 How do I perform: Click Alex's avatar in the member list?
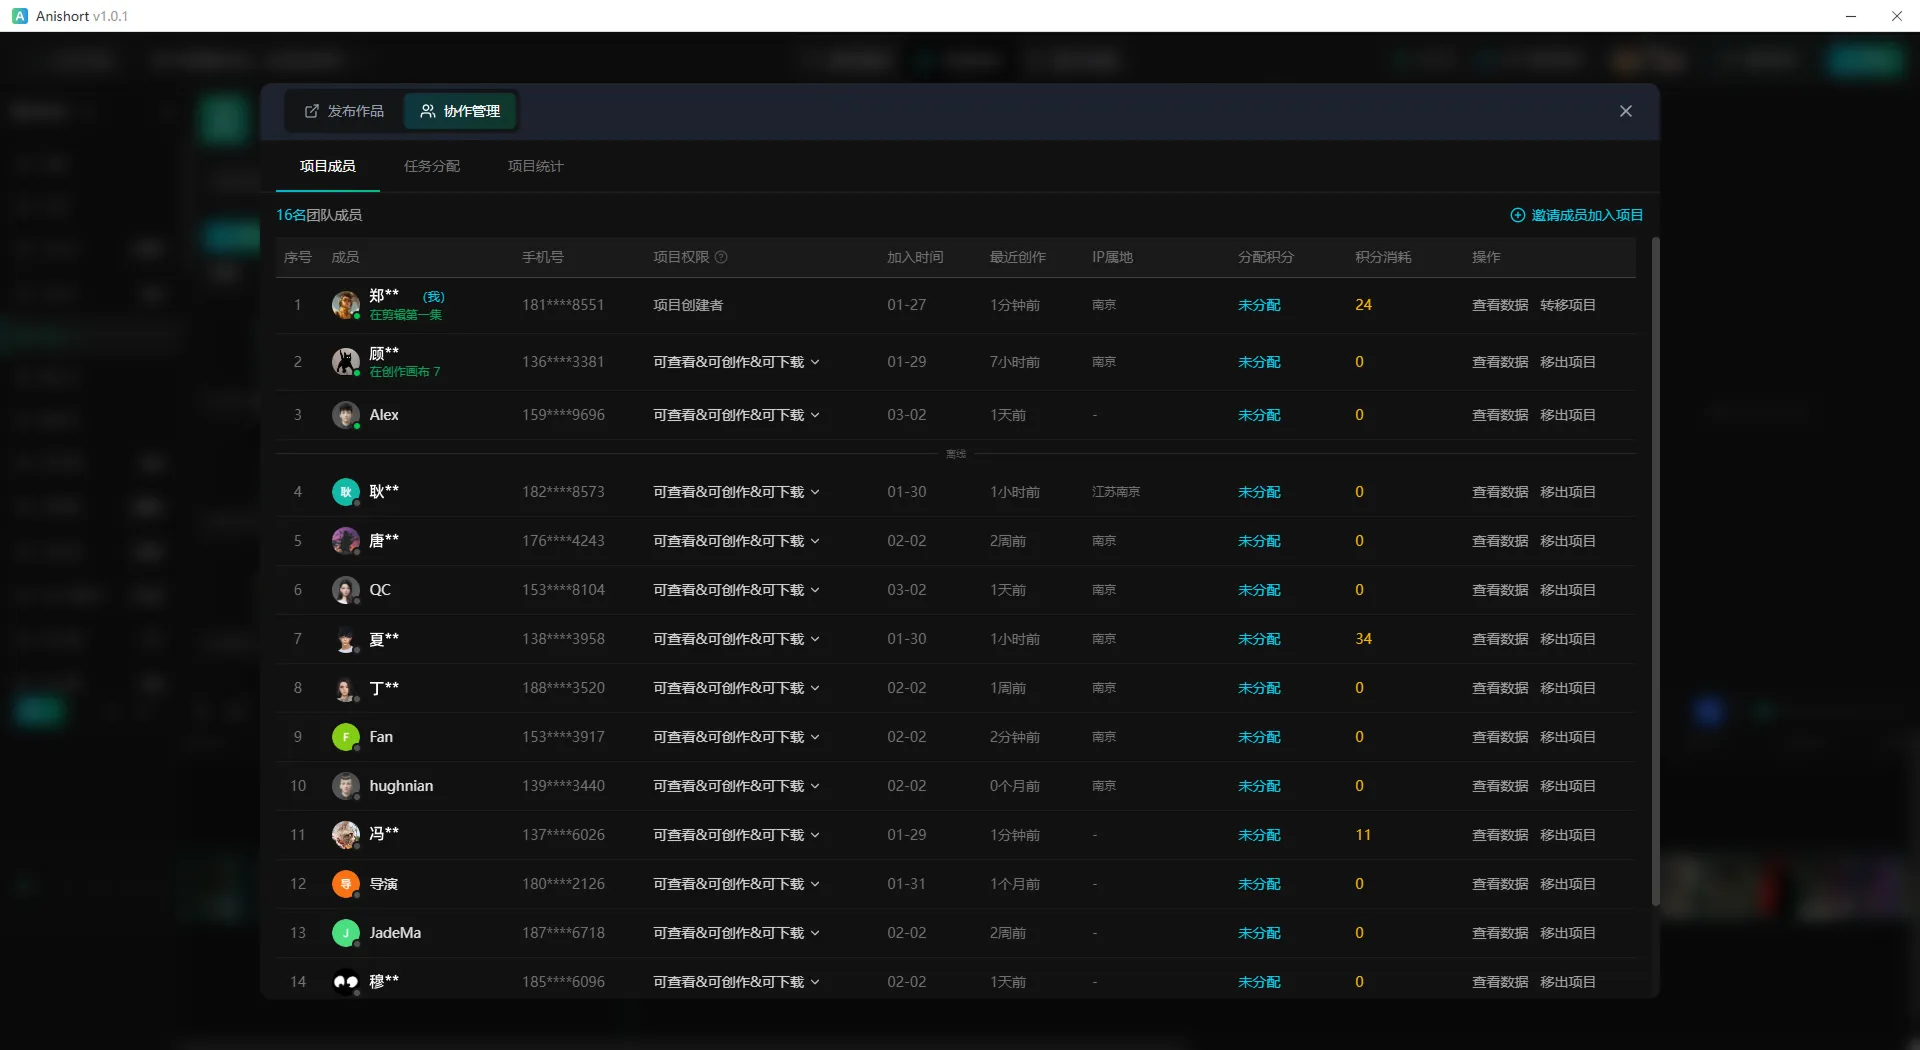point(346,415)
